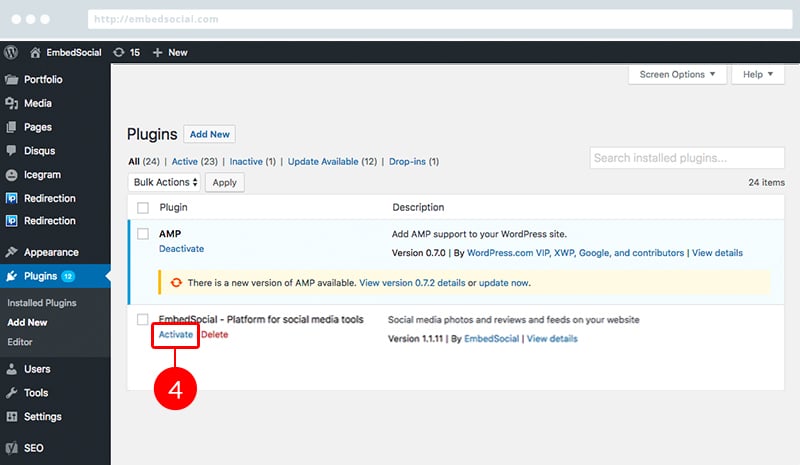
Task: Filter plugins by Update Available
Action: (323, 161)
